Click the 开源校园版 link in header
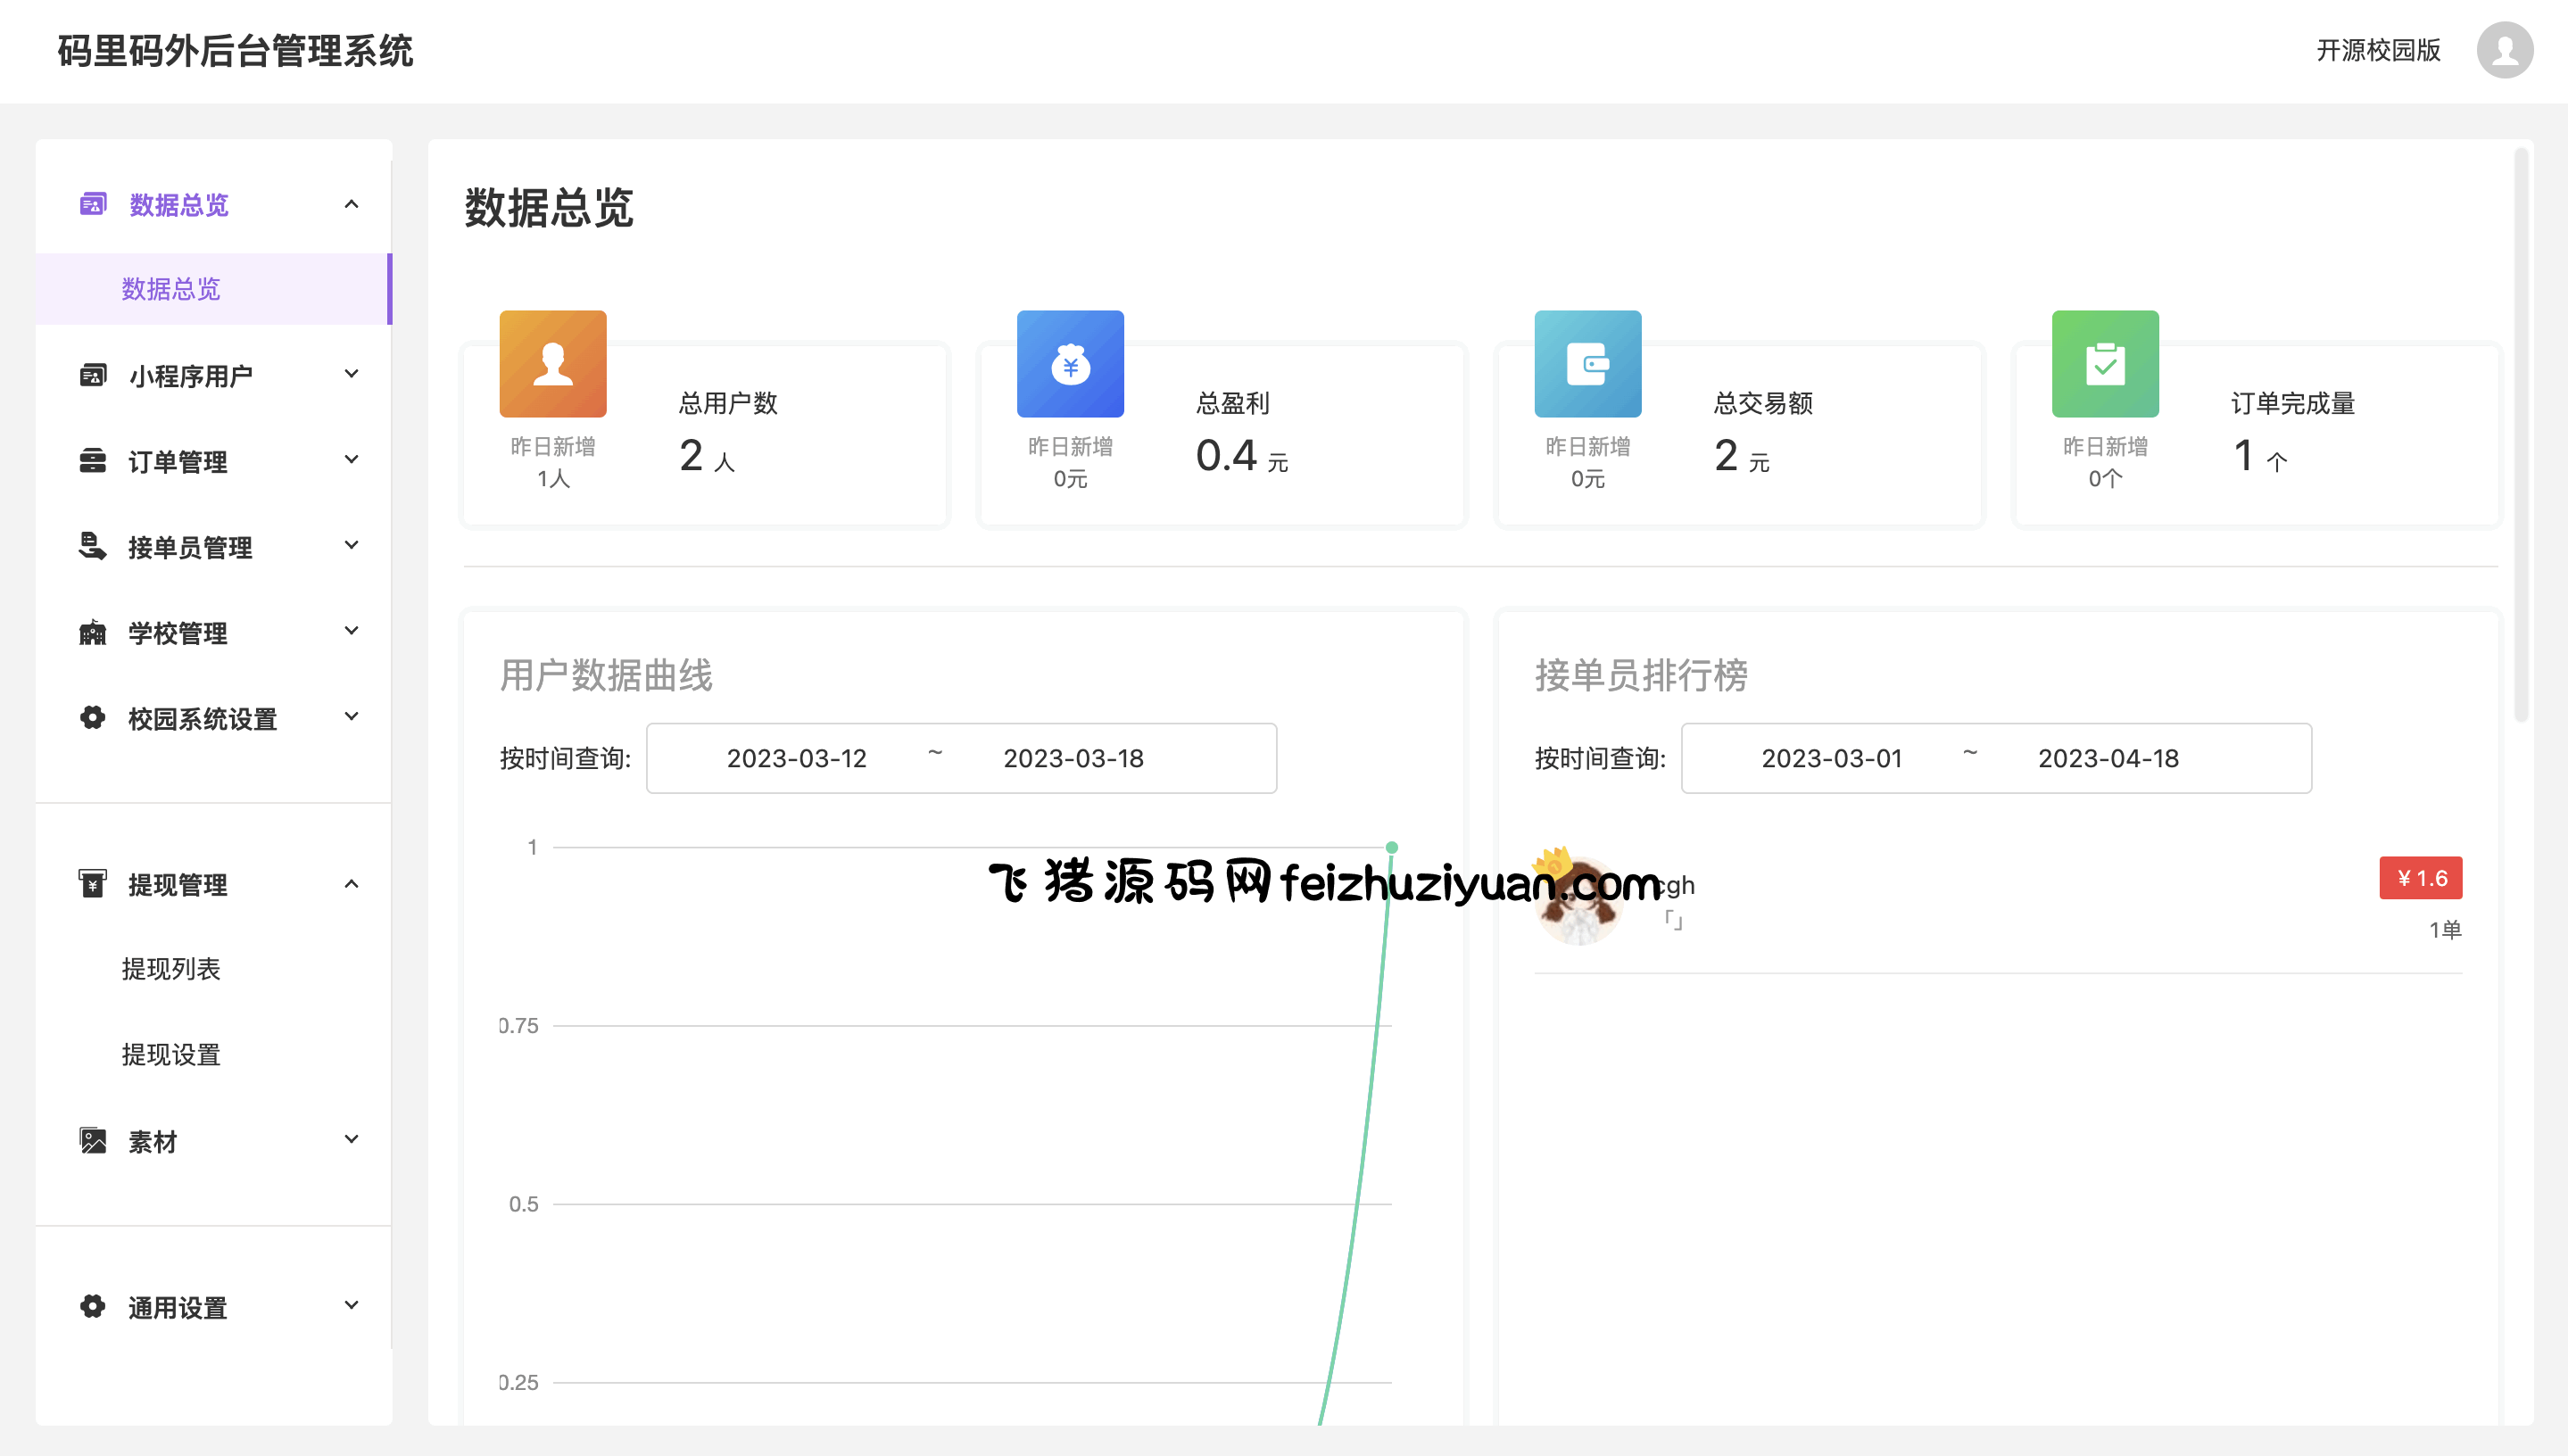This screenshot has width=2568, height=1456. coord(2378,50)
